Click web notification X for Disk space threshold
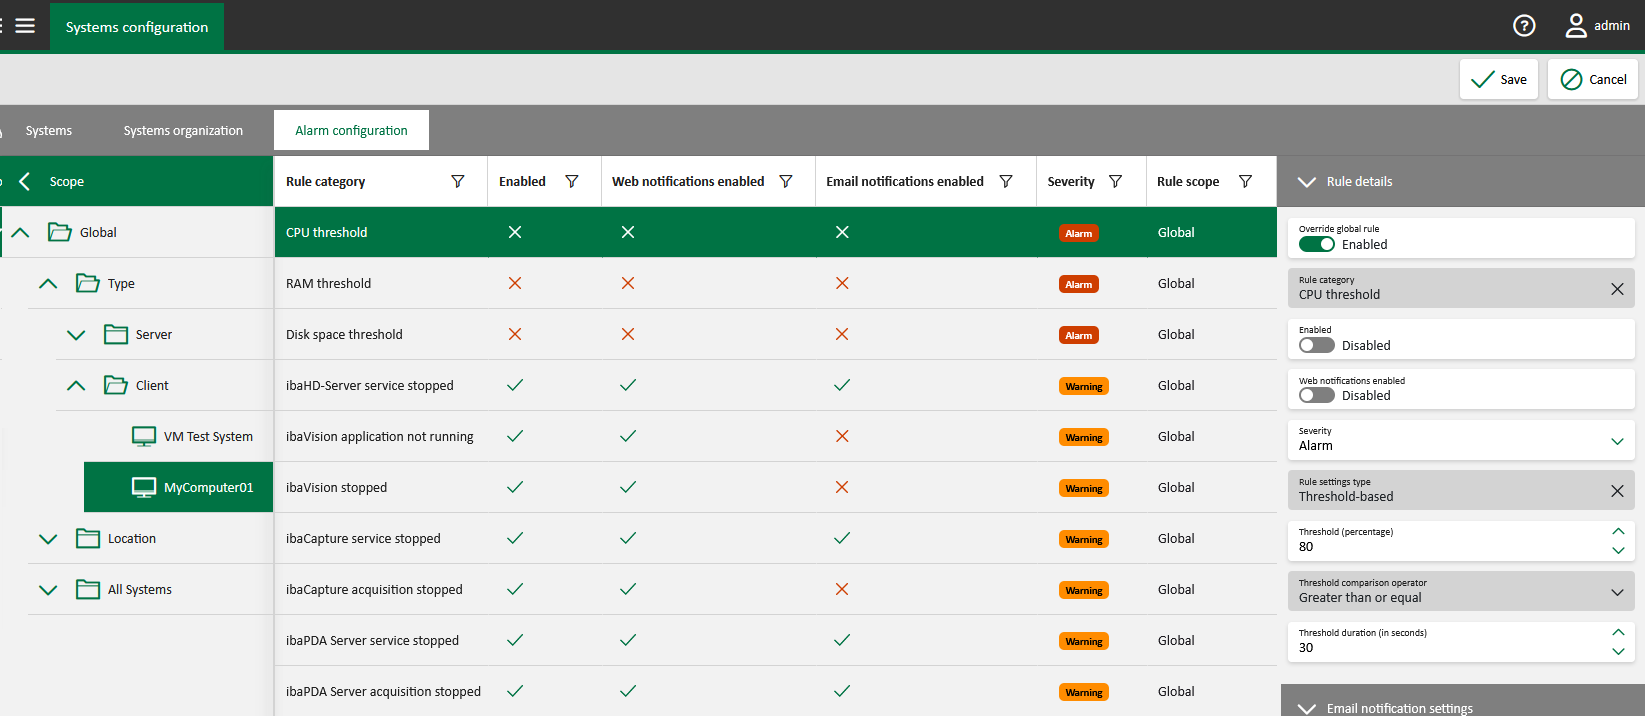 [628, 334]
